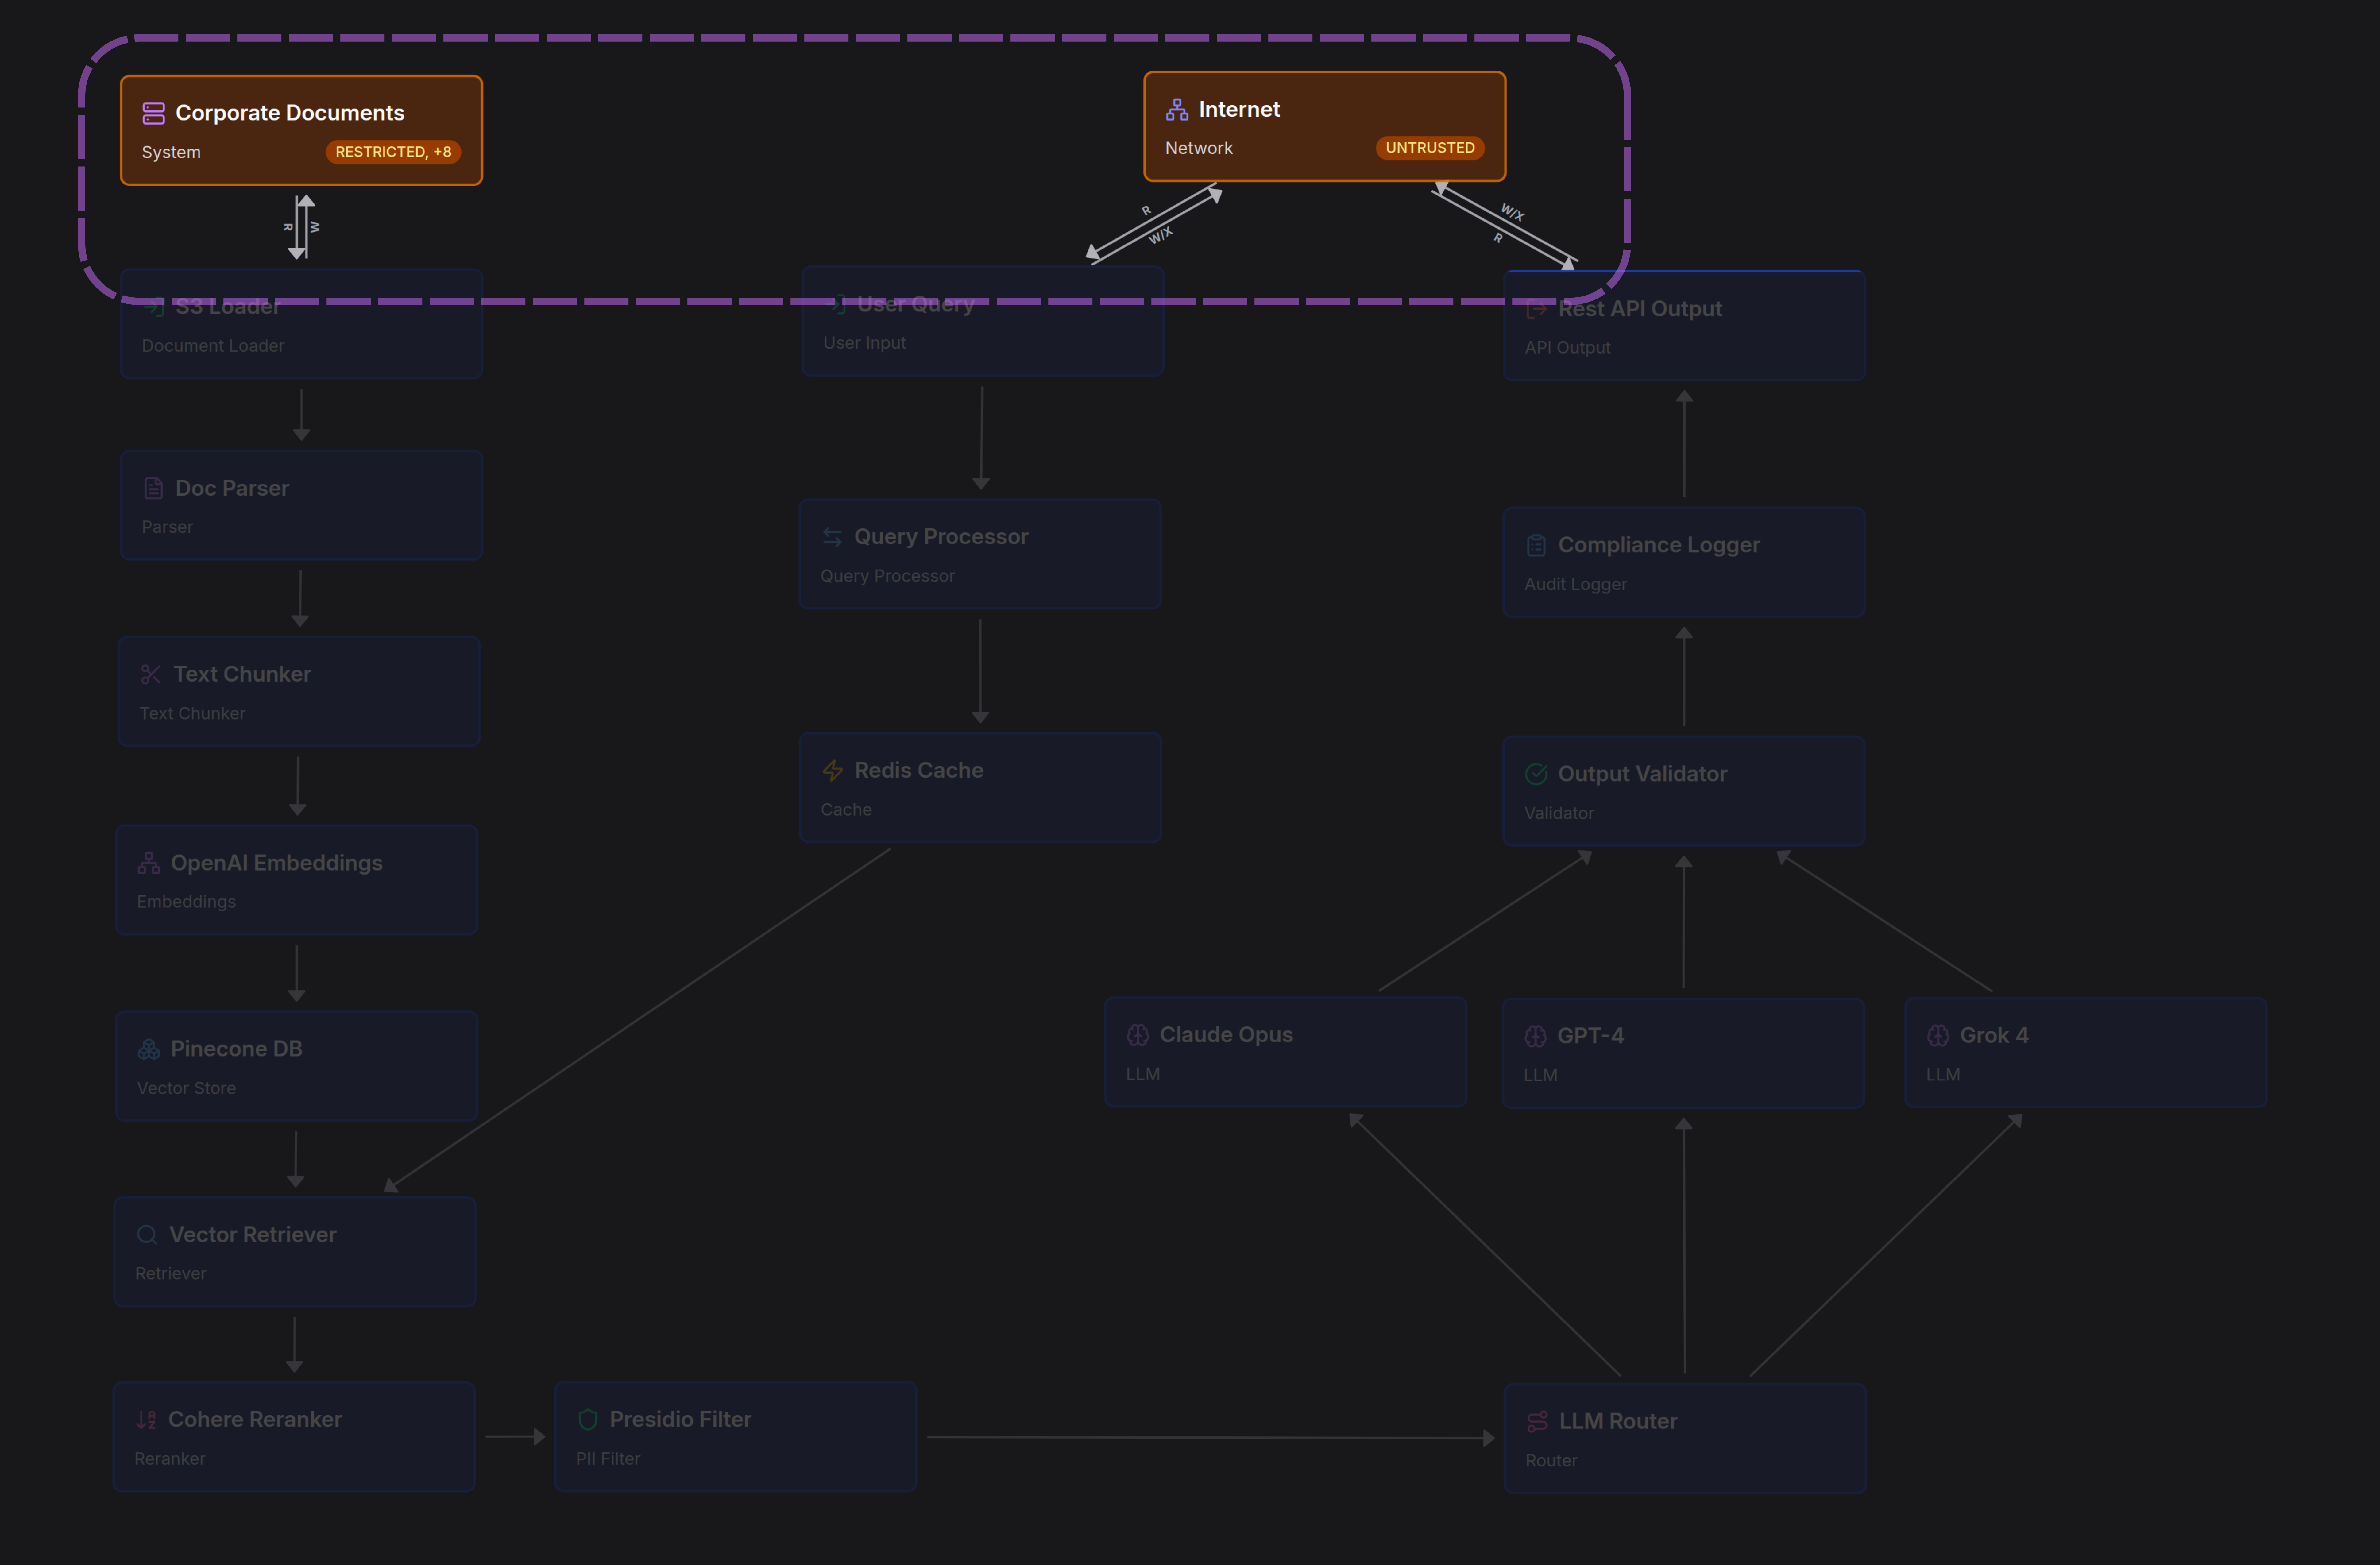This screenshot has width=2380, height=1565.
Task: Click the RESTRICTED, +8 badge
Action: (x=393, y=152)
